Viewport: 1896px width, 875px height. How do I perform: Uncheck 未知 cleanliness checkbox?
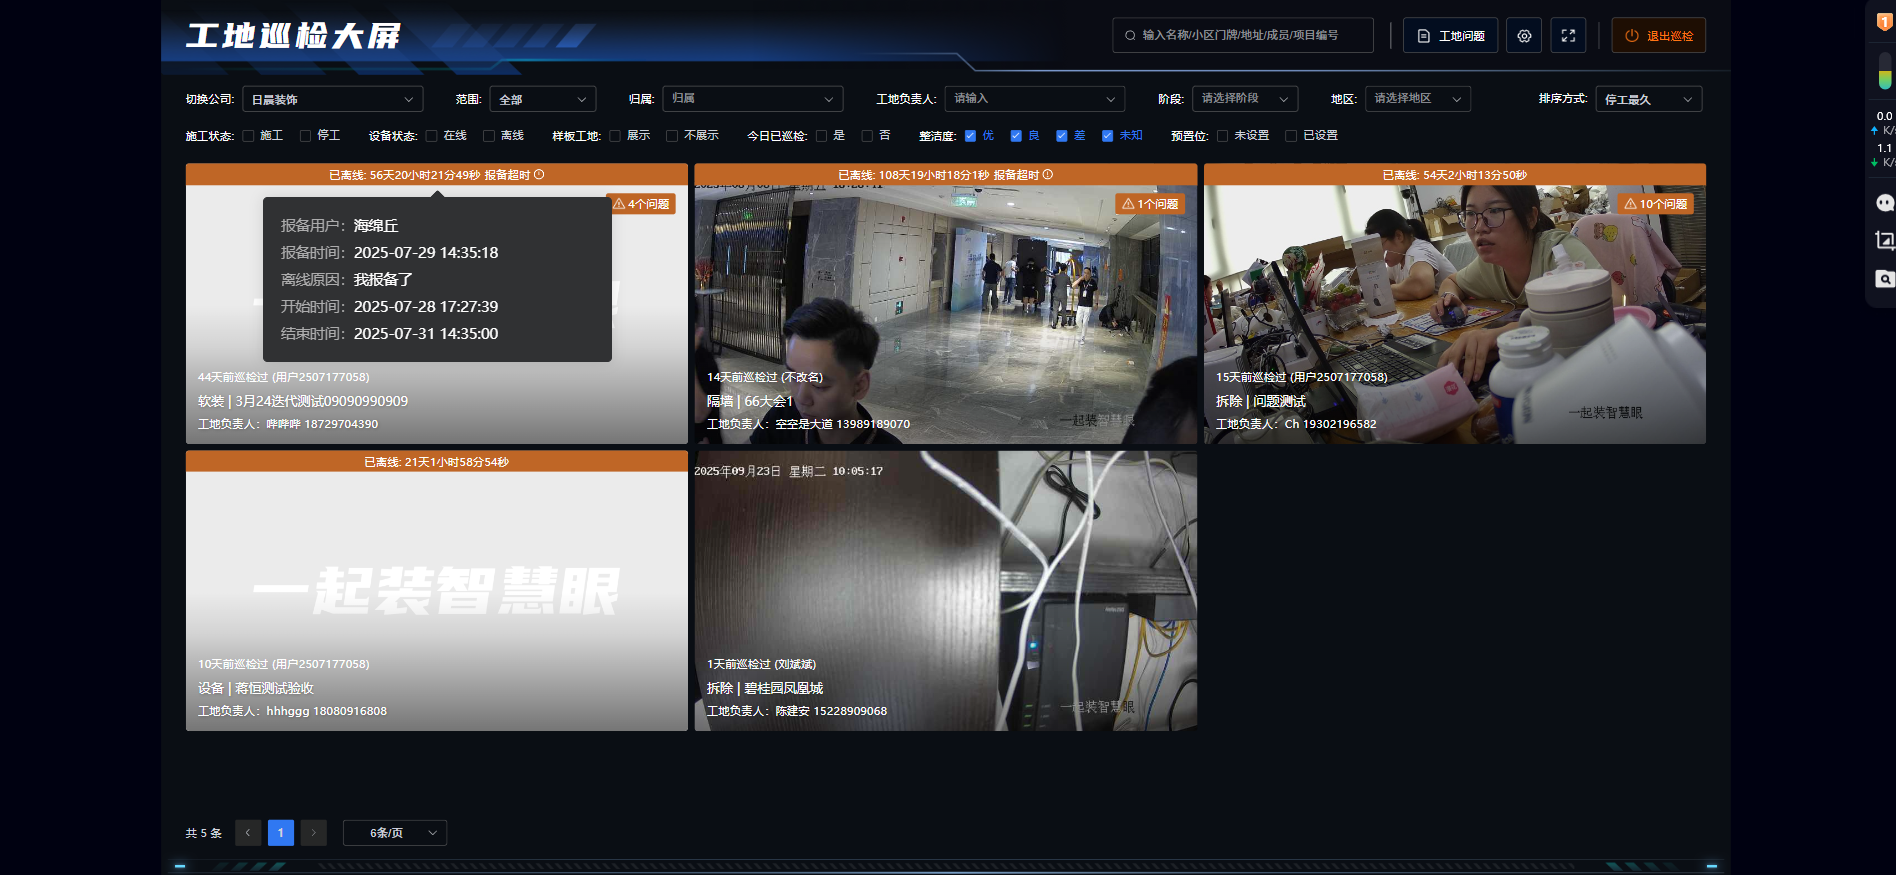point(1107,136)
